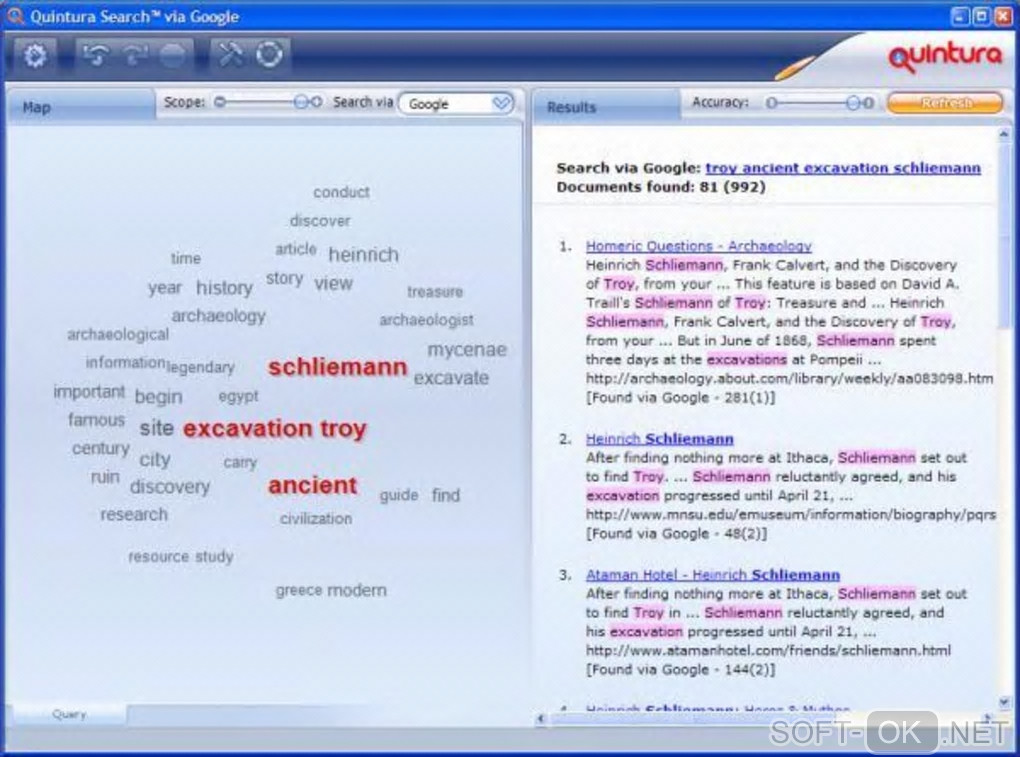Open the Search via Google dropdown
This screenshot has height=757, width=1020.
pyautogui.click(x=456, y=103)
